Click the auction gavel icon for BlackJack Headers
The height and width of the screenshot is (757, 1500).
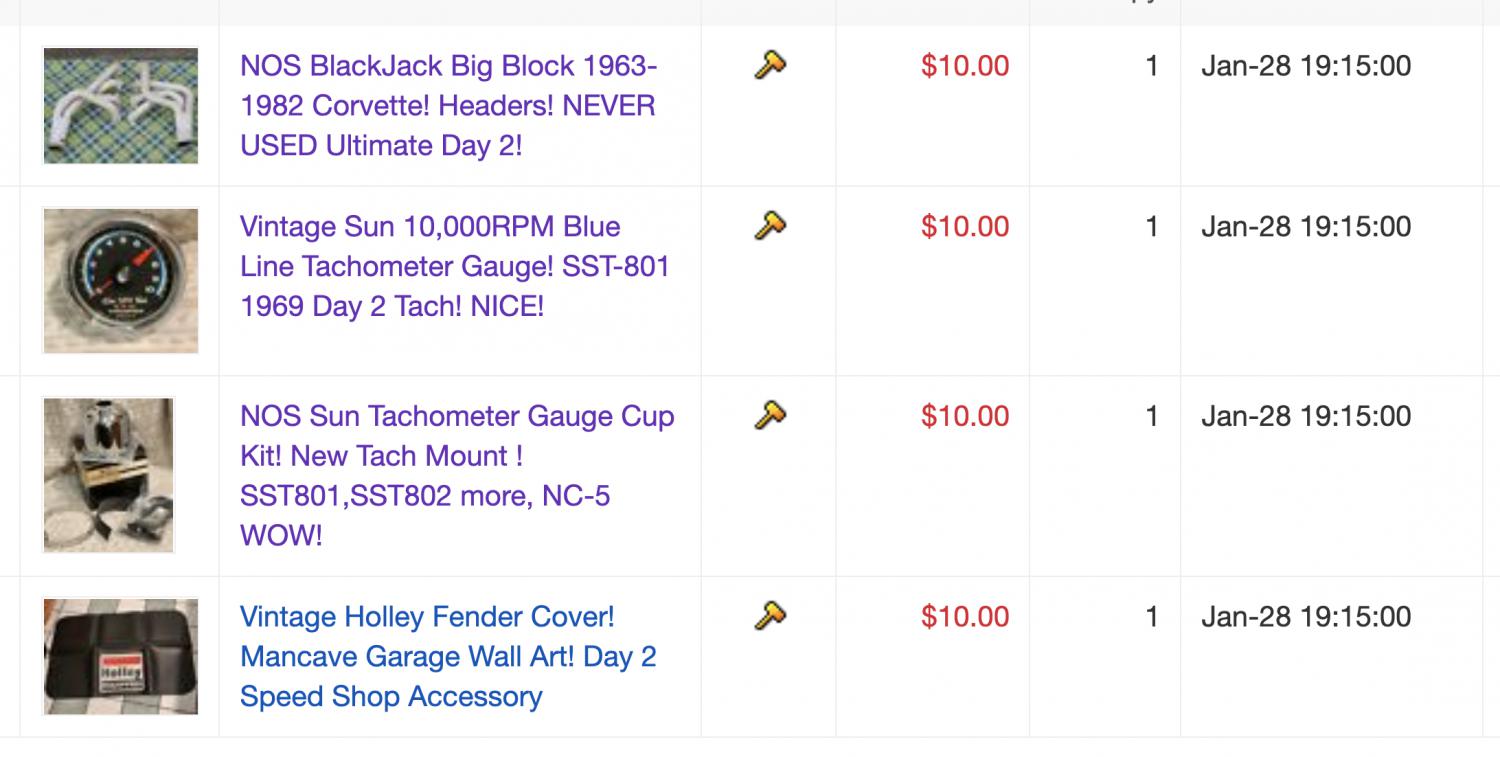click(770, 66)
